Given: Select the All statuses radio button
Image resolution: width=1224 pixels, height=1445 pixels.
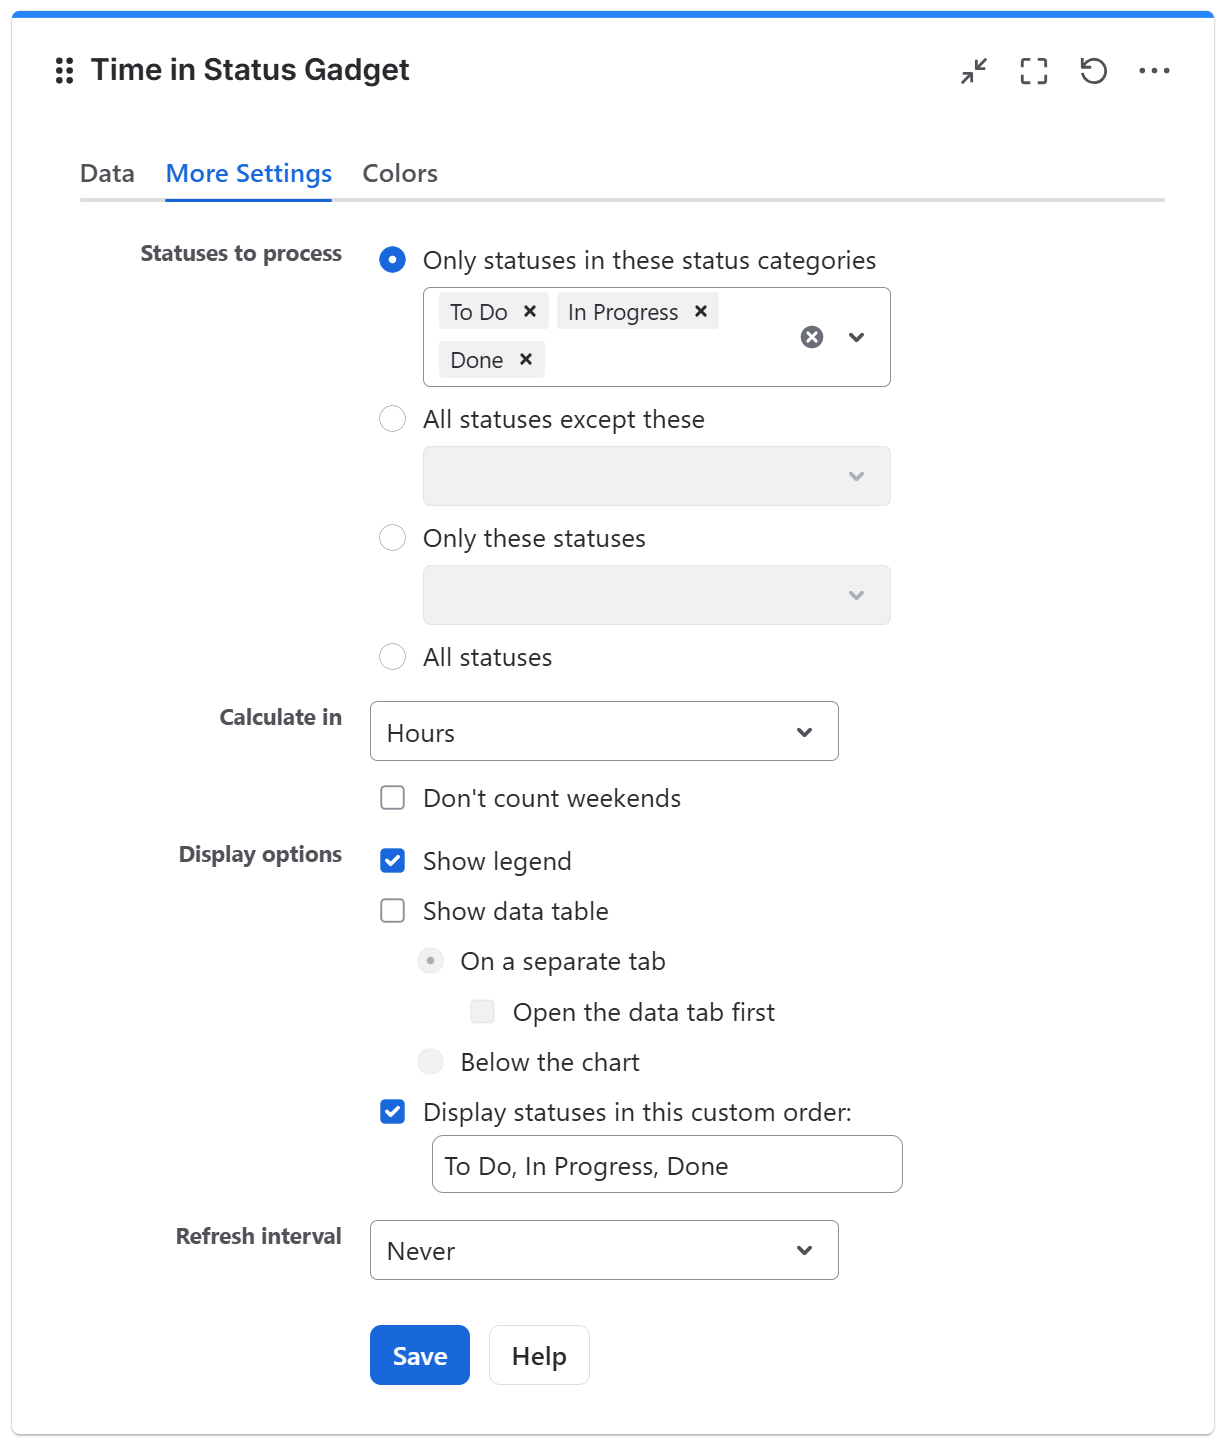Looking at the screenshot, I should 393,657.
